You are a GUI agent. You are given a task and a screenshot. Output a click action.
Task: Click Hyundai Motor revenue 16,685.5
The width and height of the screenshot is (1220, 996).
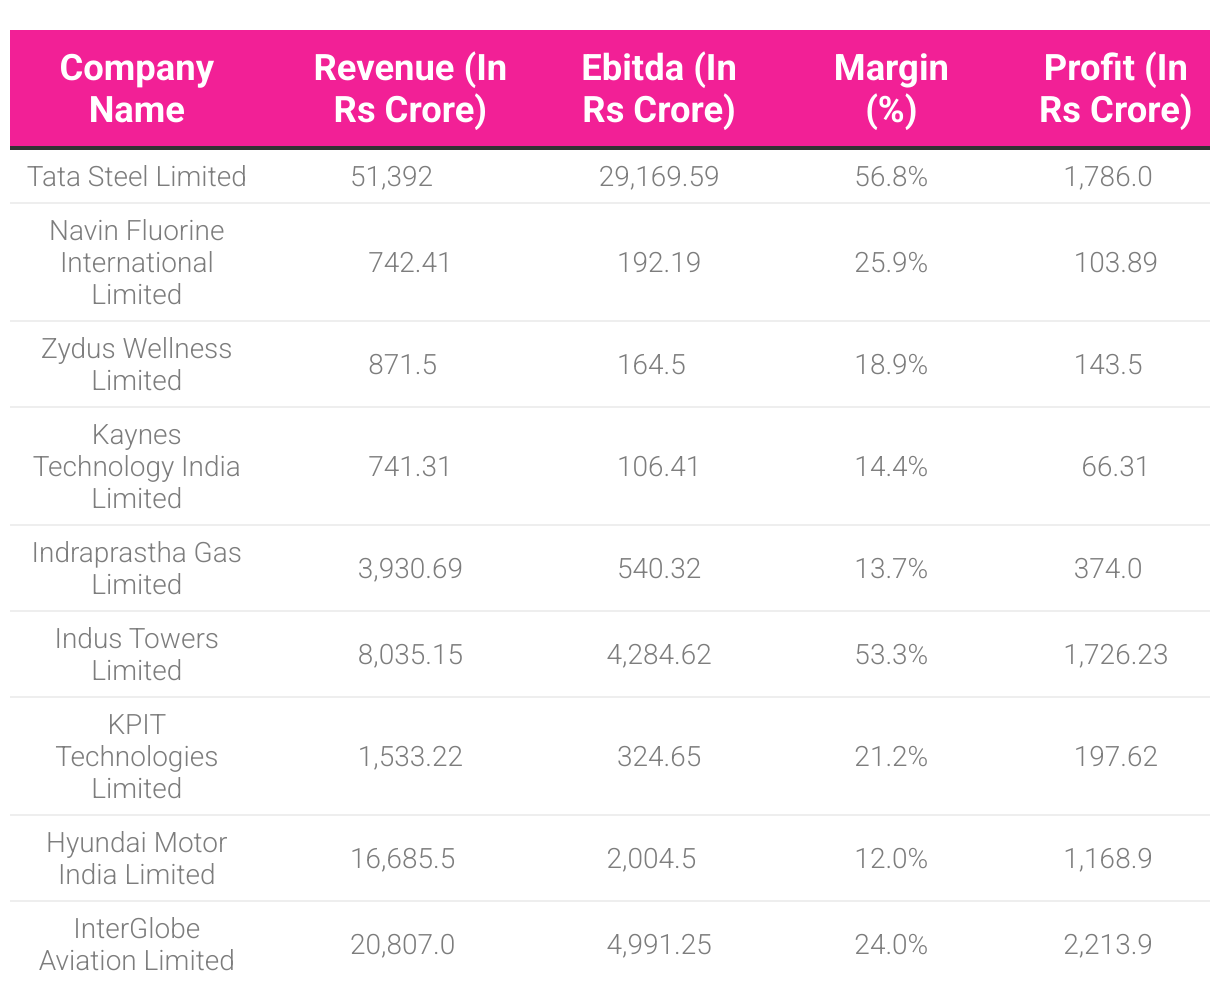pyautogui.click(x=403, y=859)
